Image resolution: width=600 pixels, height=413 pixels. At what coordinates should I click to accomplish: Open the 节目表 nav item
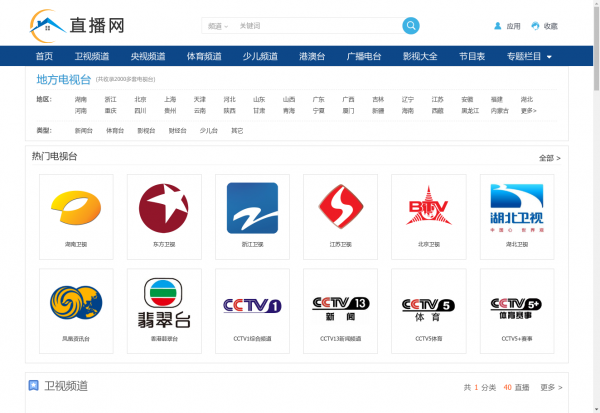[x=472, y=56]
